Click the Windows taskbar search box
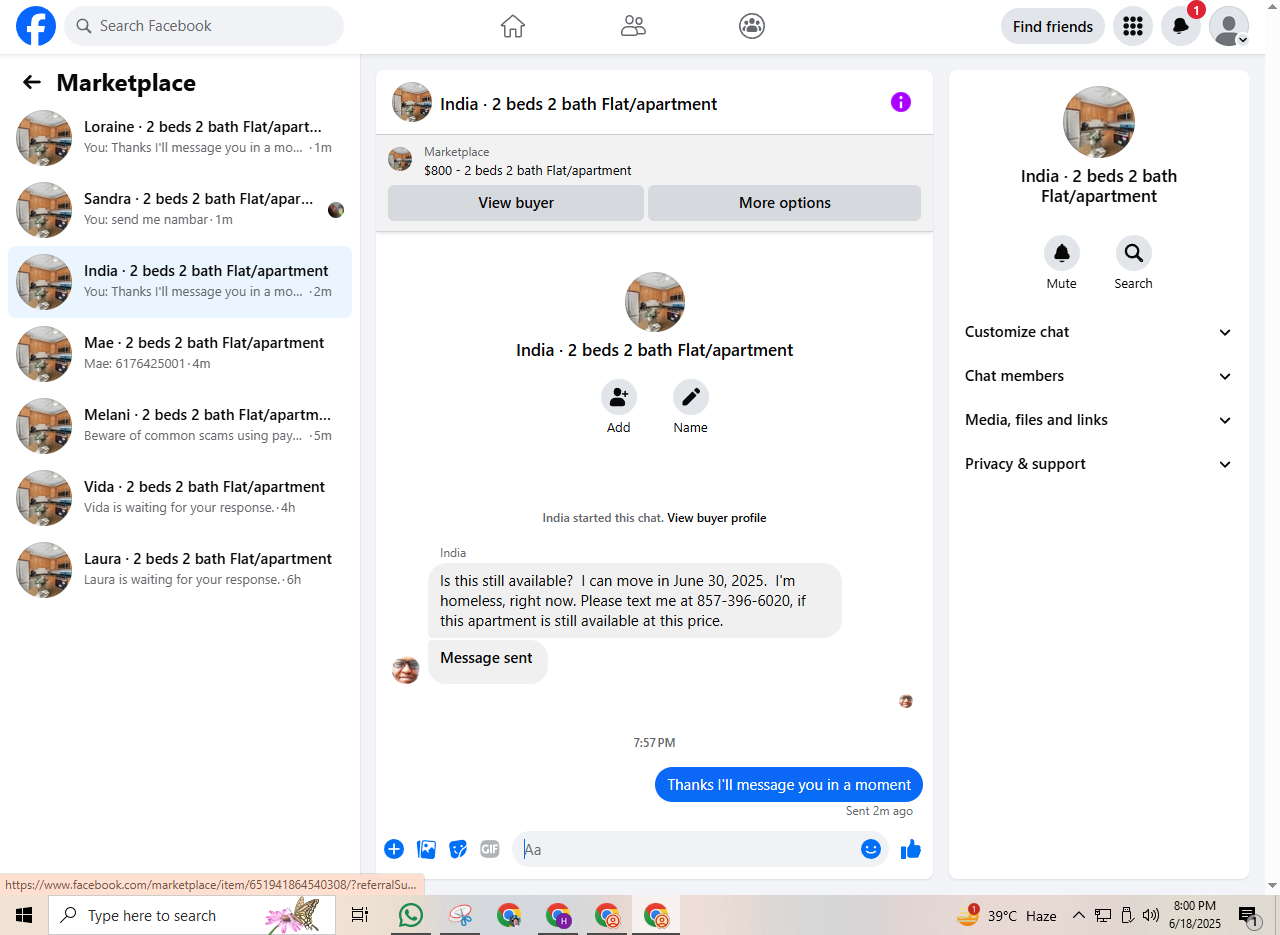1280x935 pixels. tap(192, 915)
